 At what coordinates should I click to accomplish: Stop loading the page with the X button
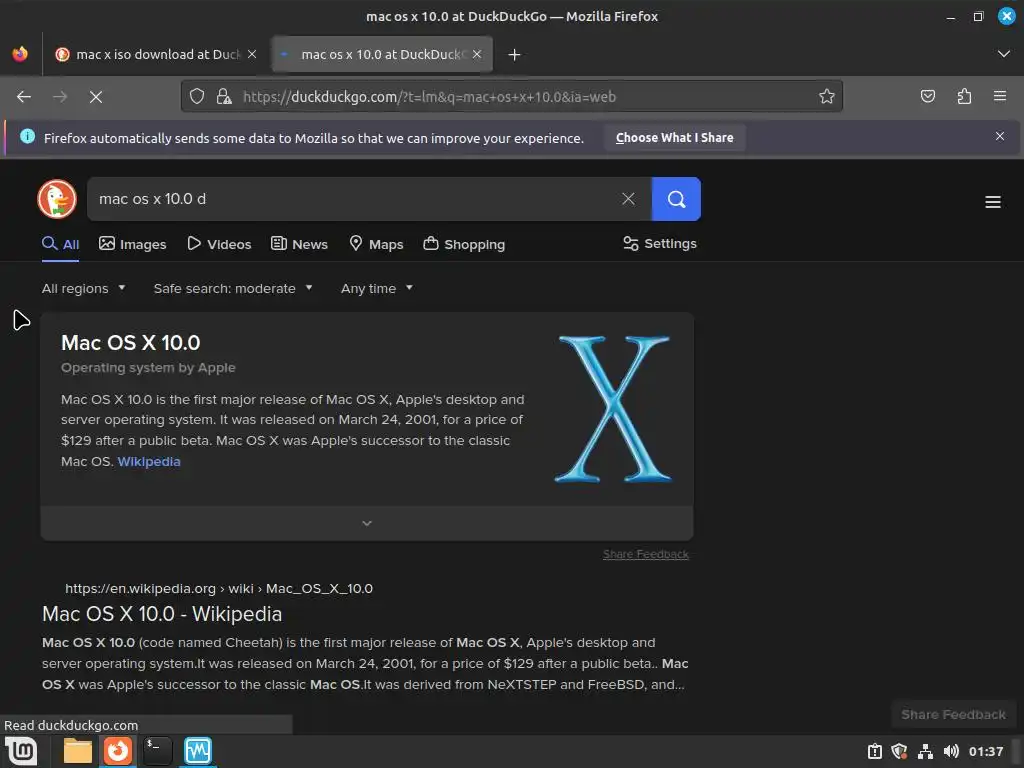coord(95,97)
